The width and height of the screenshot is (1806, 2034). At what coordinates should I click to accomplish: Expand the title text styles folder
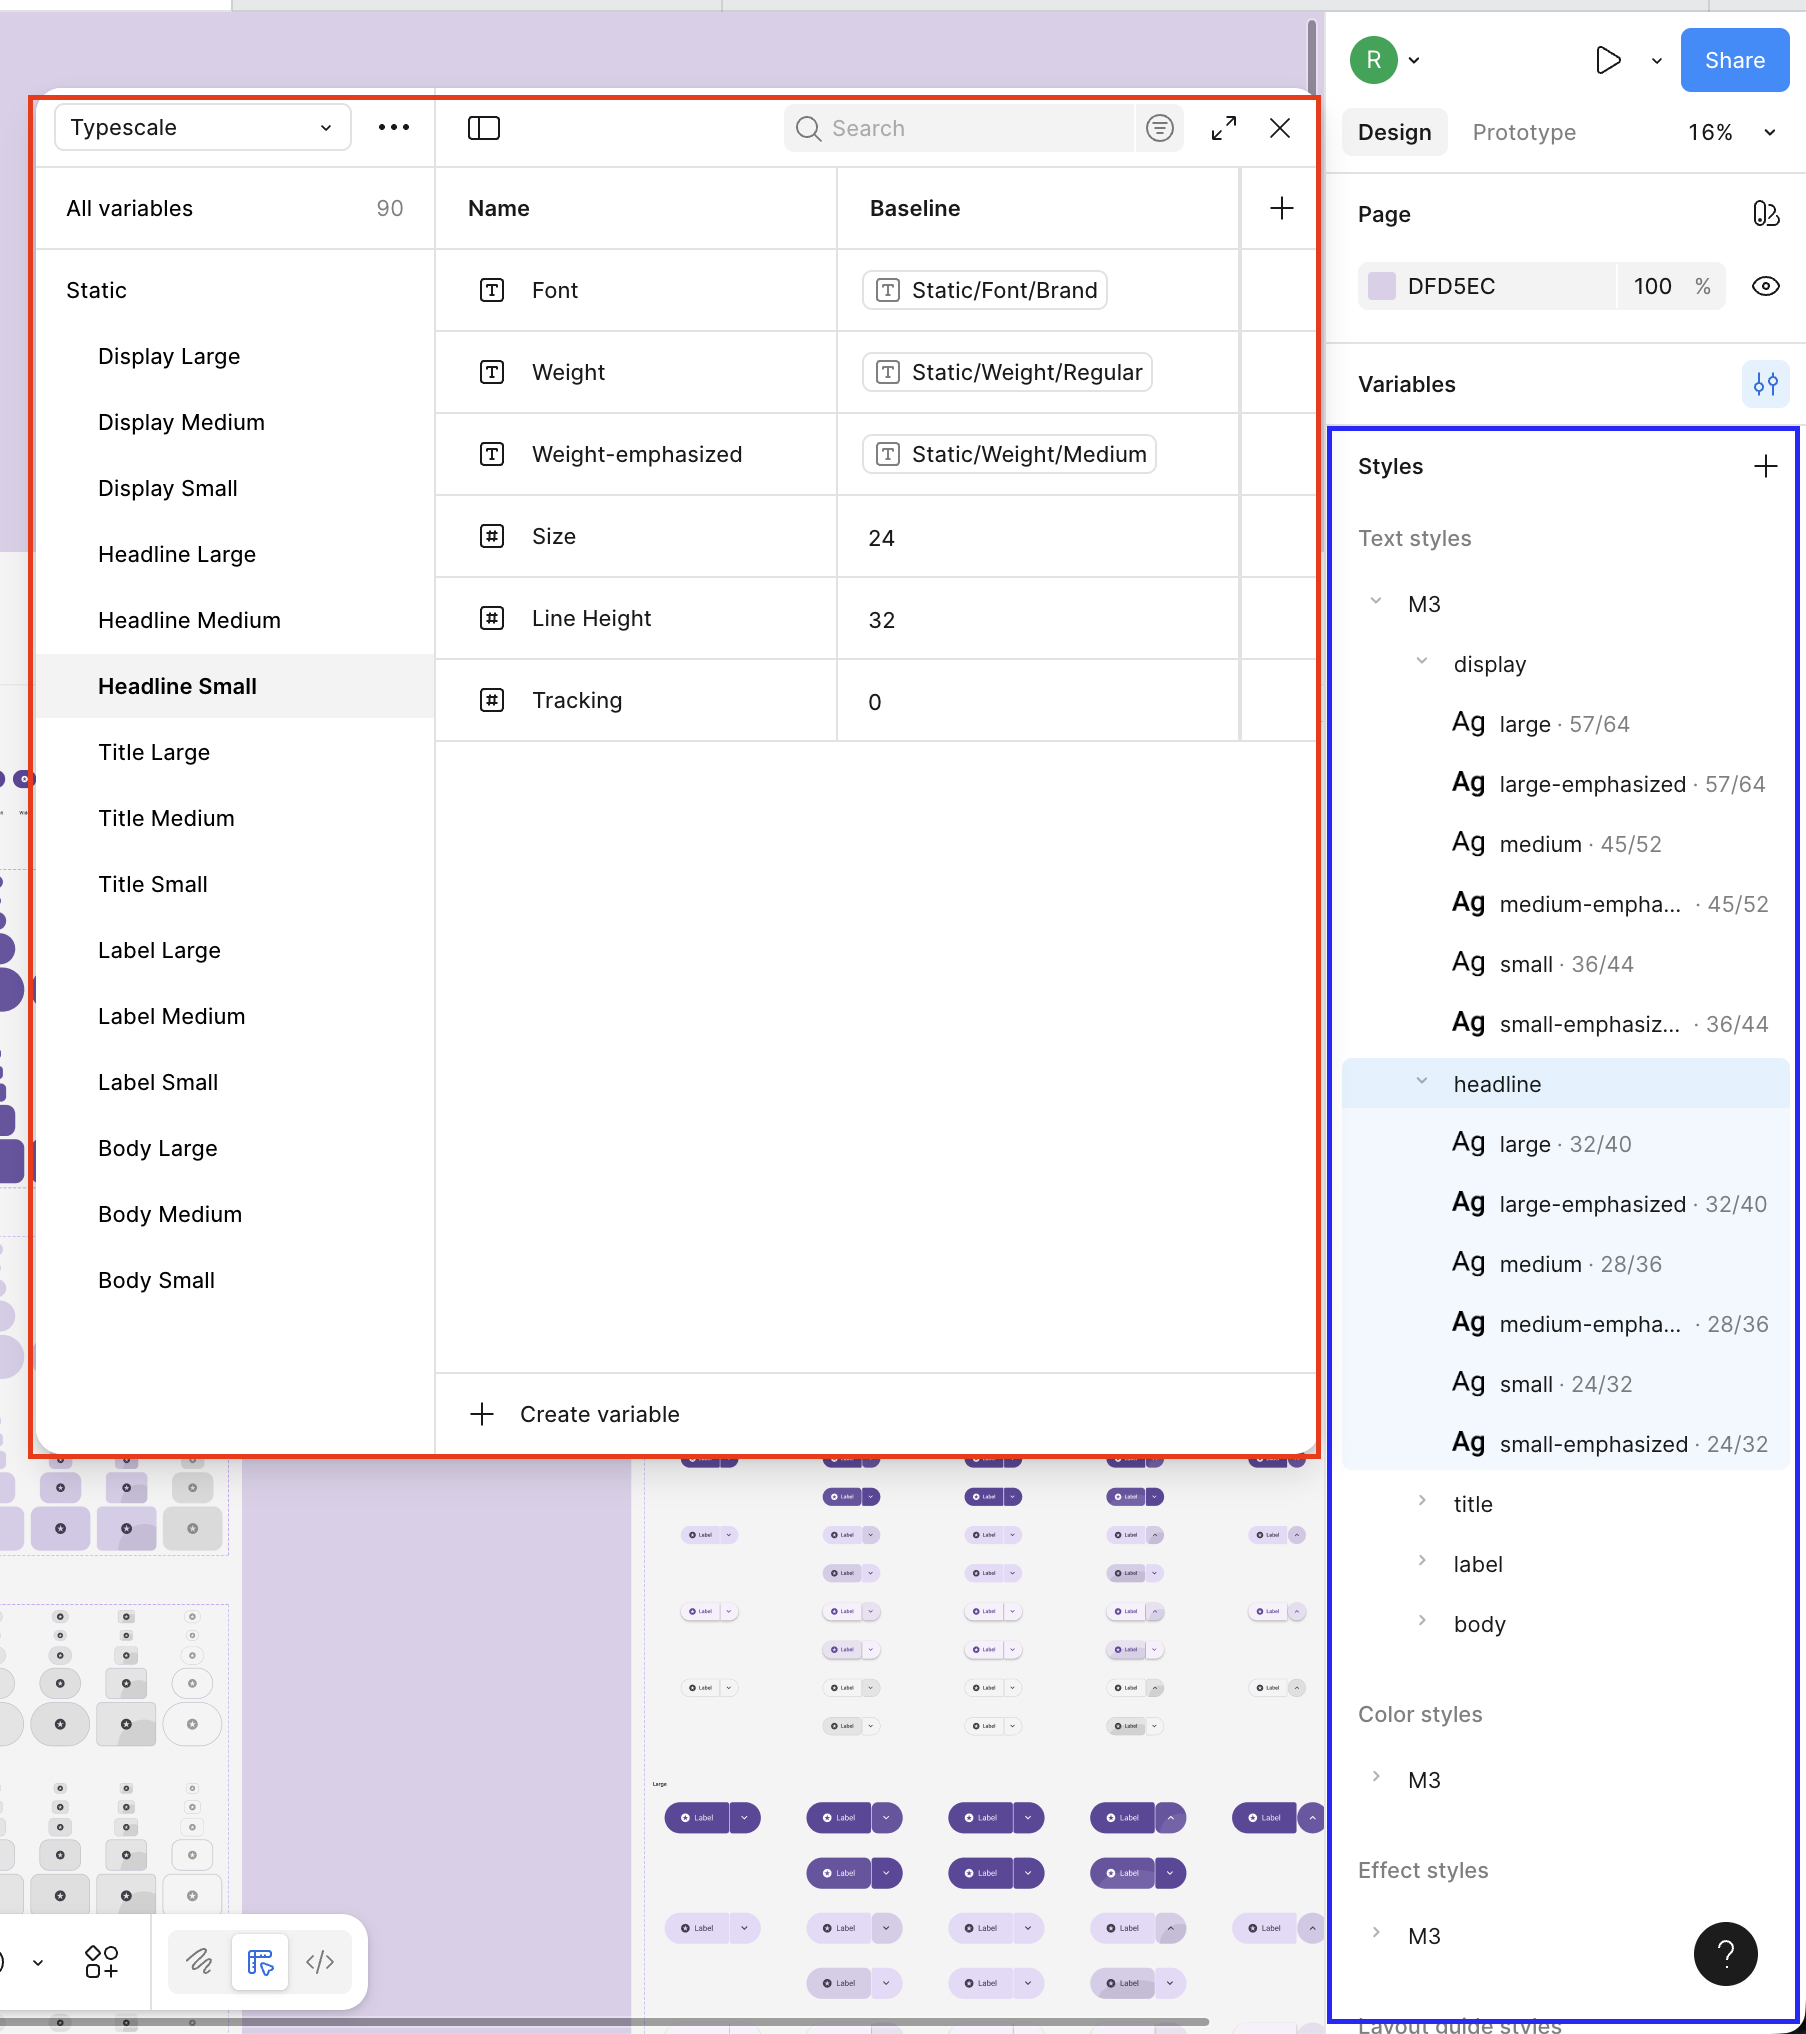point(1422,1502)
